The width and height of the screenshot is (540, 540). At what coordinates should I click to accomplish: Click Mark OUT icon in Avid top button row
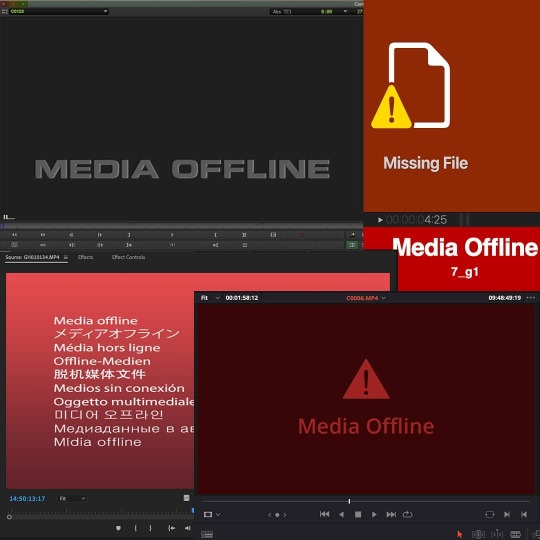point(129,235)
